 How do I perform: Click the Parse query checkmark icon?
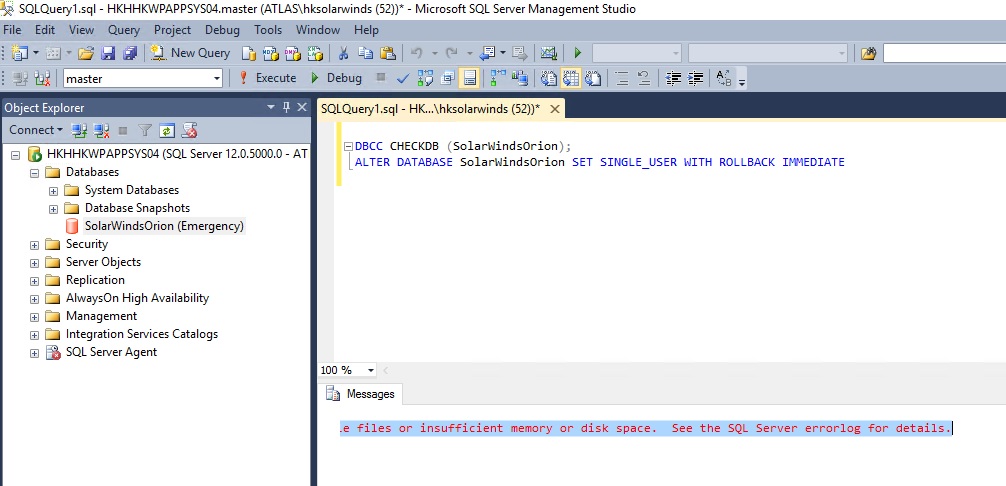pyautogui.click(x=402, y=78)
